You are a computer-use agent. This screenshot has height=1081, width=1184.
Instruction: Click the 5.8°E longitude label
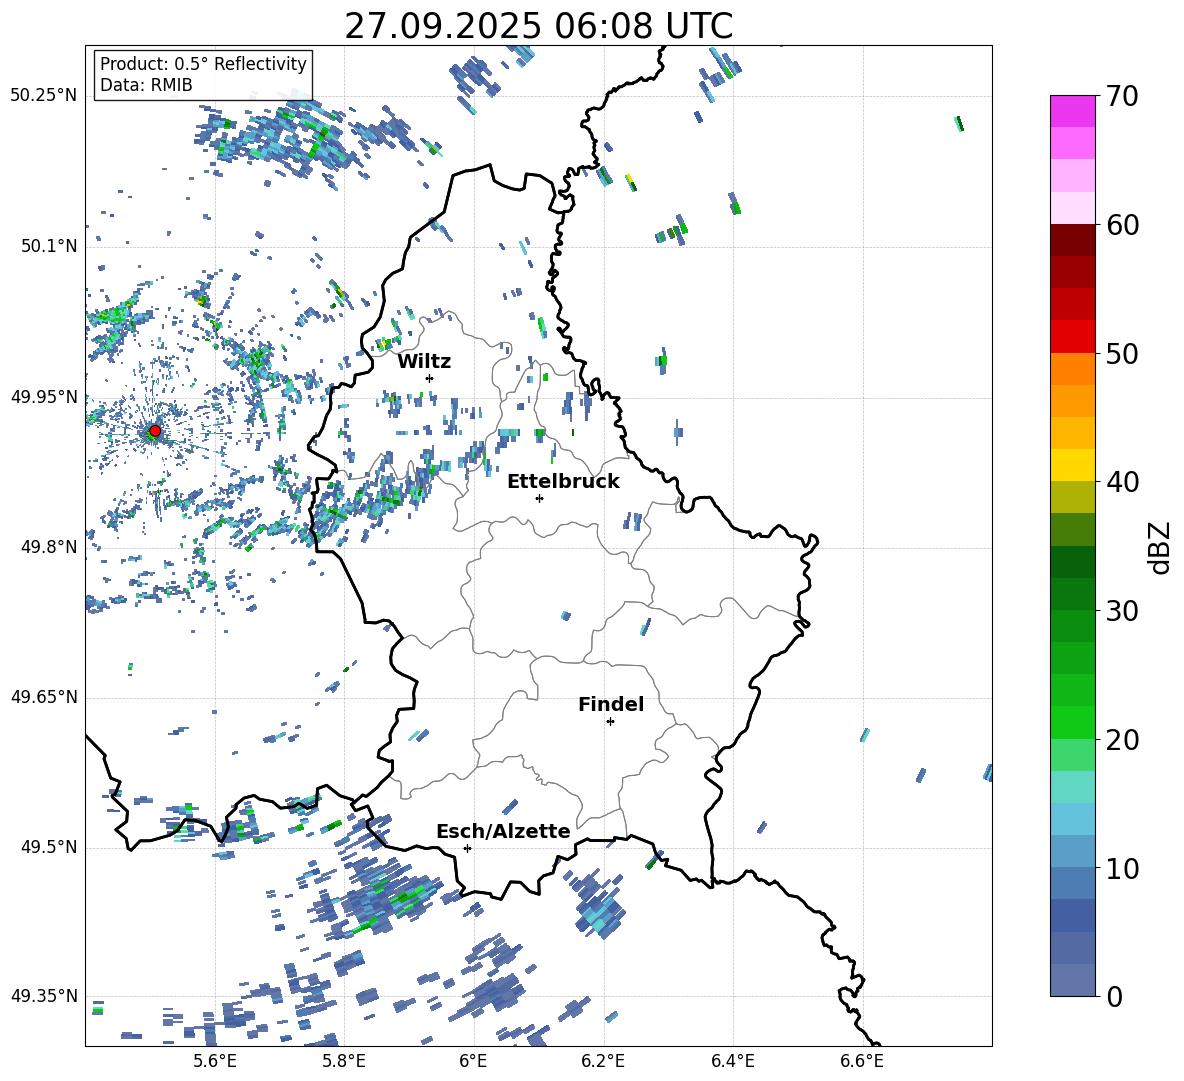(344, 1061)
